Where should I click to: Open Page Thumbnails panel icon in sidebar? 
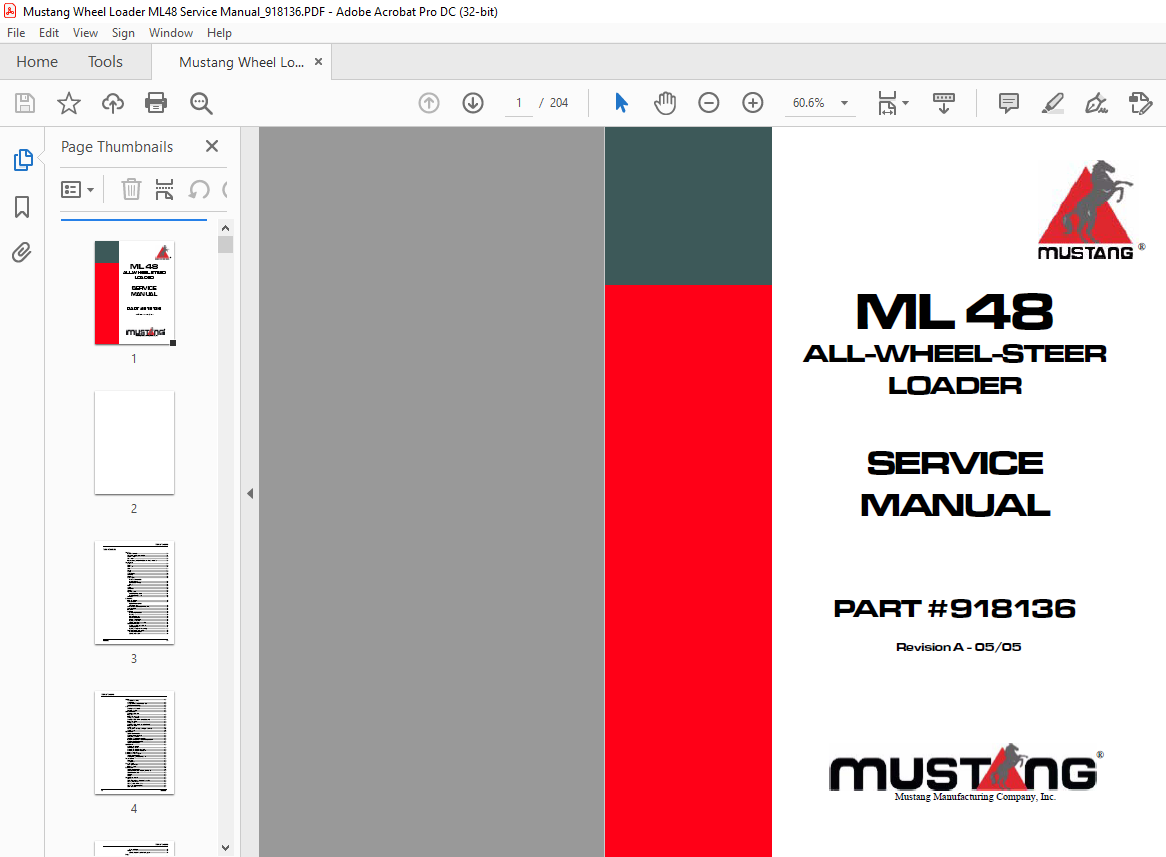(23, 160)
